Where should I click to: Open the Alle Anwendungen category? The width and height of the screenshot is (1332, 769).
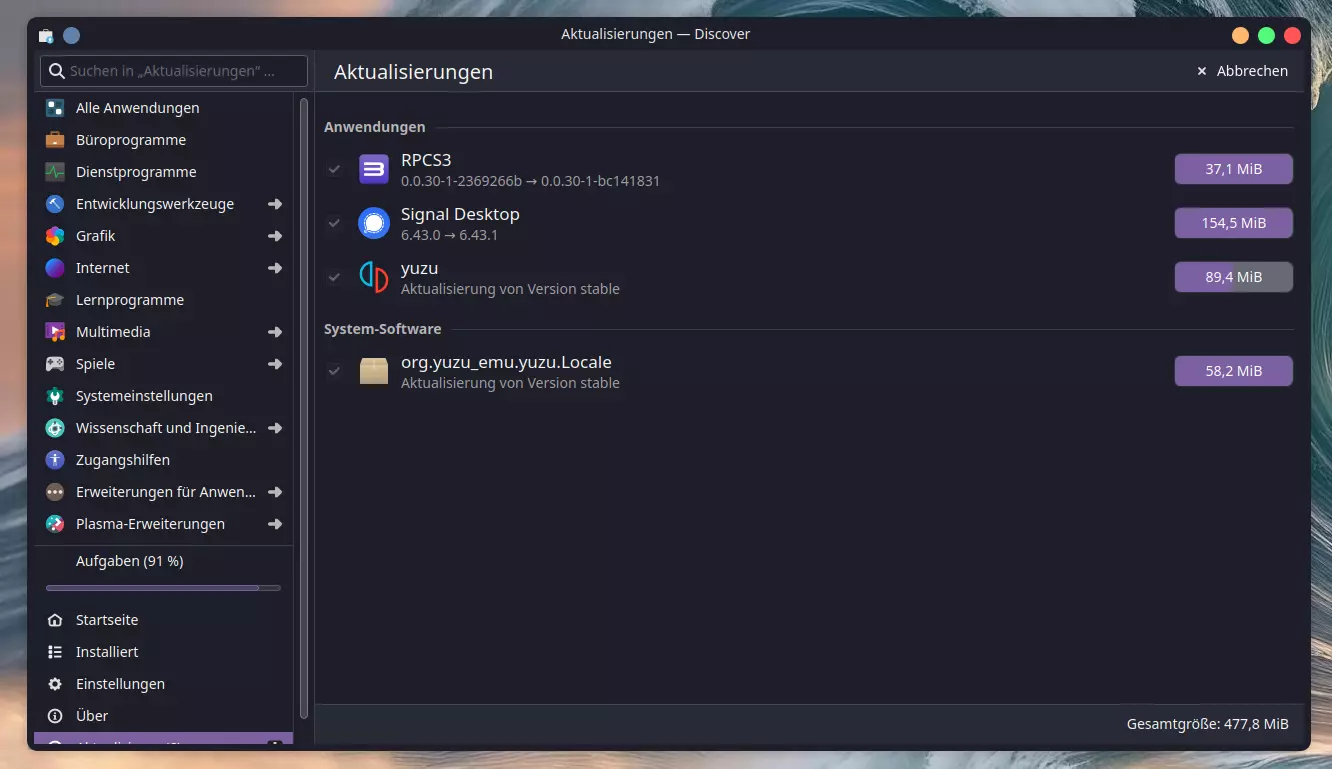(164, 108)
